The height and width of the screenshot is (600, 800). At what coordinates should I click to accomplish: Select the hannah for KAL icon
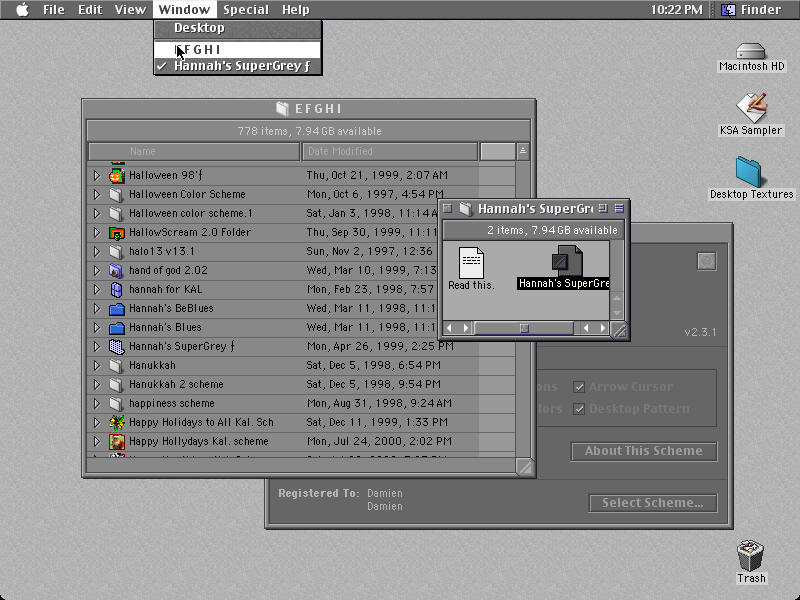pos(117,290)
